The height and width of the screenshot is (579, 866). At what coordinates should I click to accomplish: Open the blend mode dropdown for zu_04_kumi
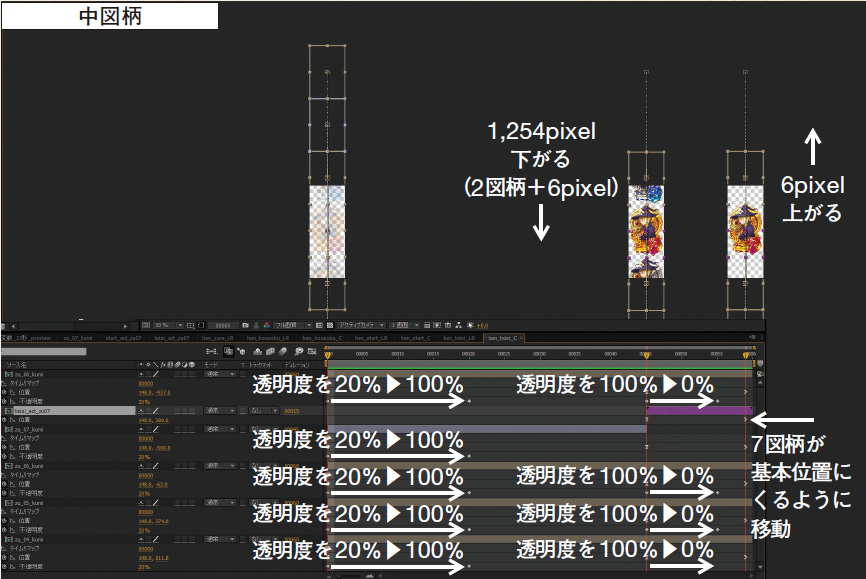click(220, 539)
